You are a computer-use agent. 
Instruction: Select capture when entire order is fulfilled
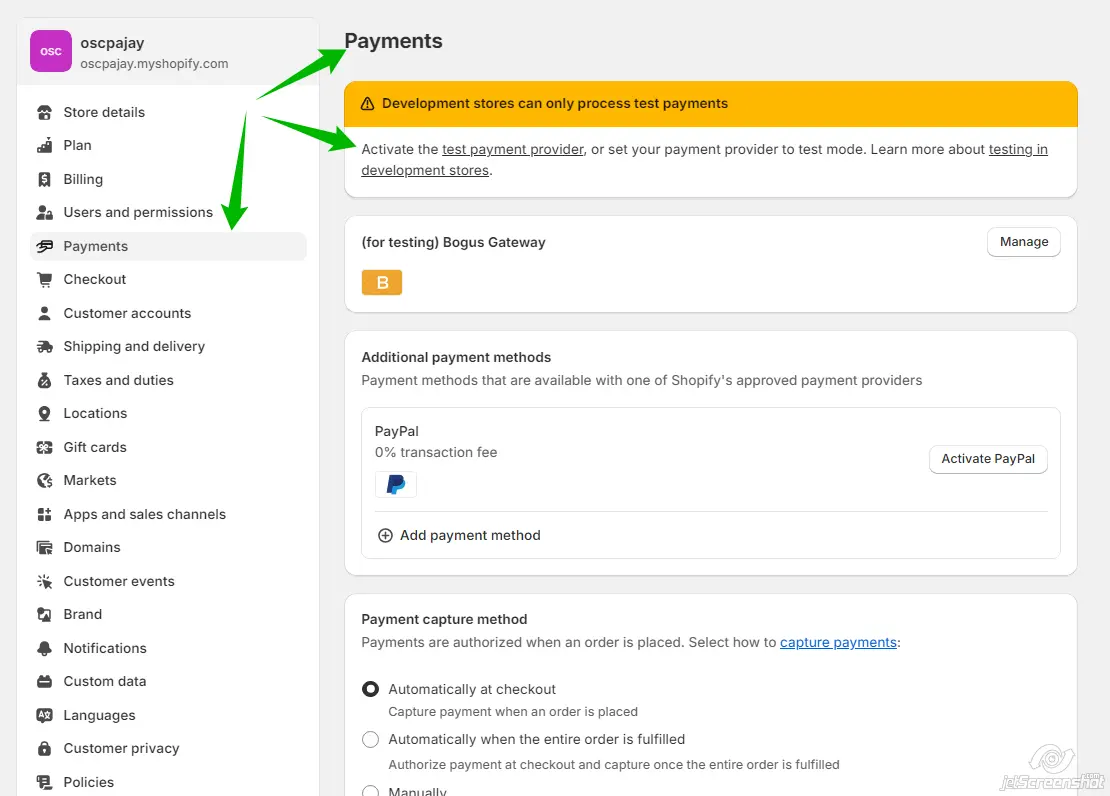(x=371, y=740)
